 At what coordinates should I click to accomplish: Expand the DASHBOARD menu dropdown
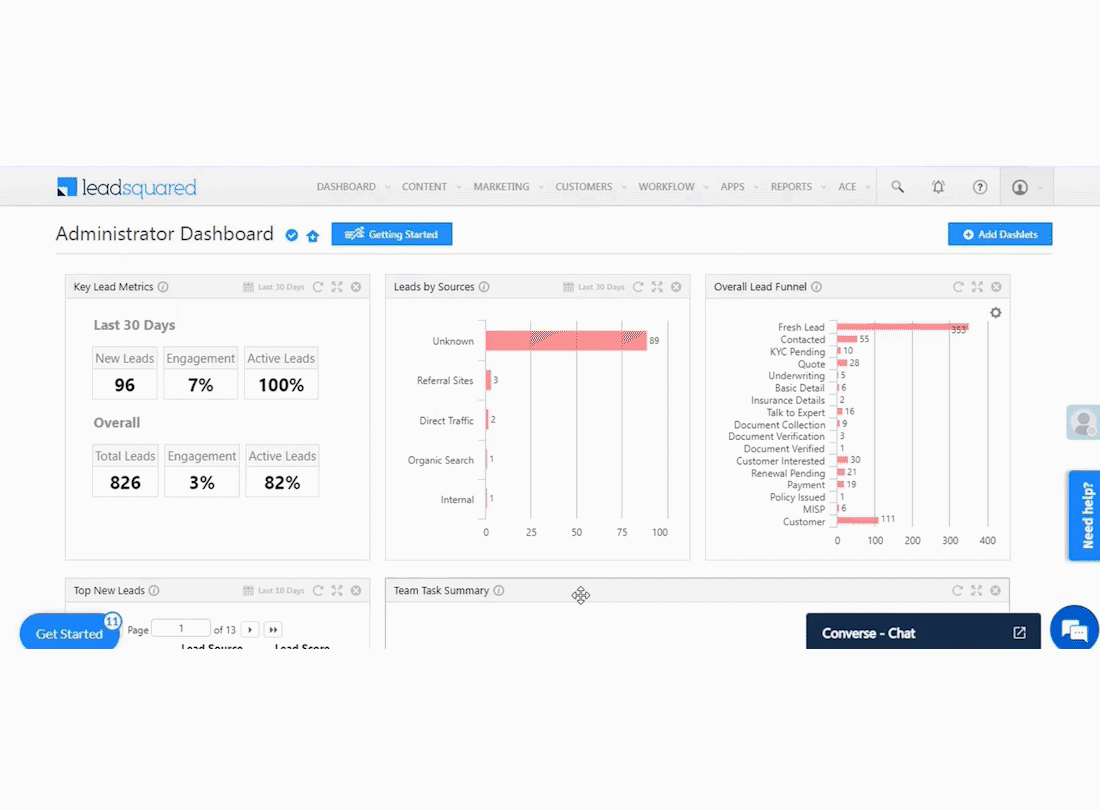tap(387, 187)
